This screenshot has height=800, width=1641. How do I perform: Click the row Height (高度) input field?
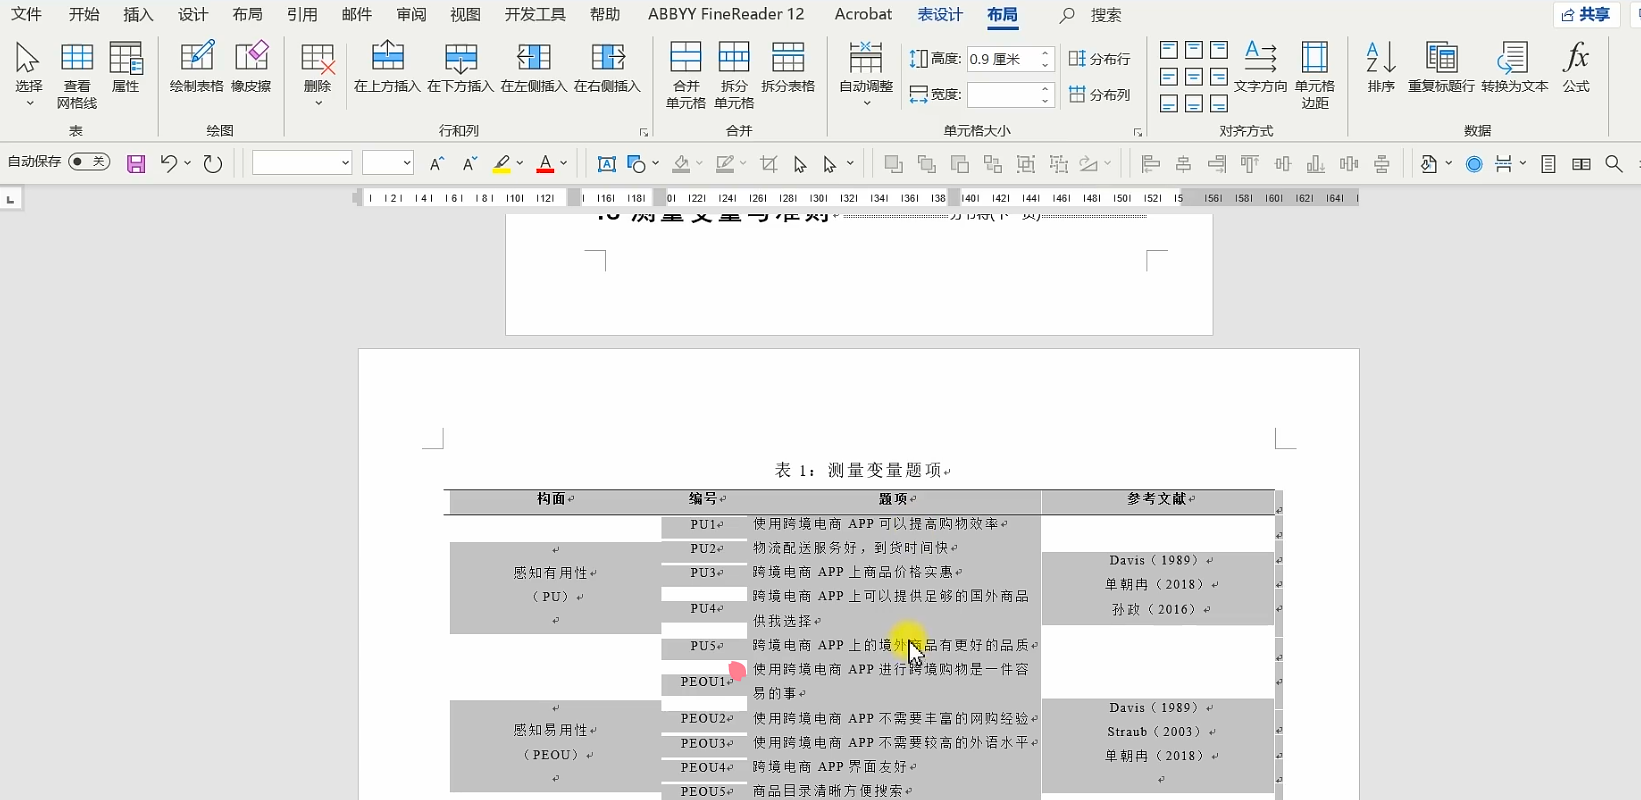coord(1002,59)
